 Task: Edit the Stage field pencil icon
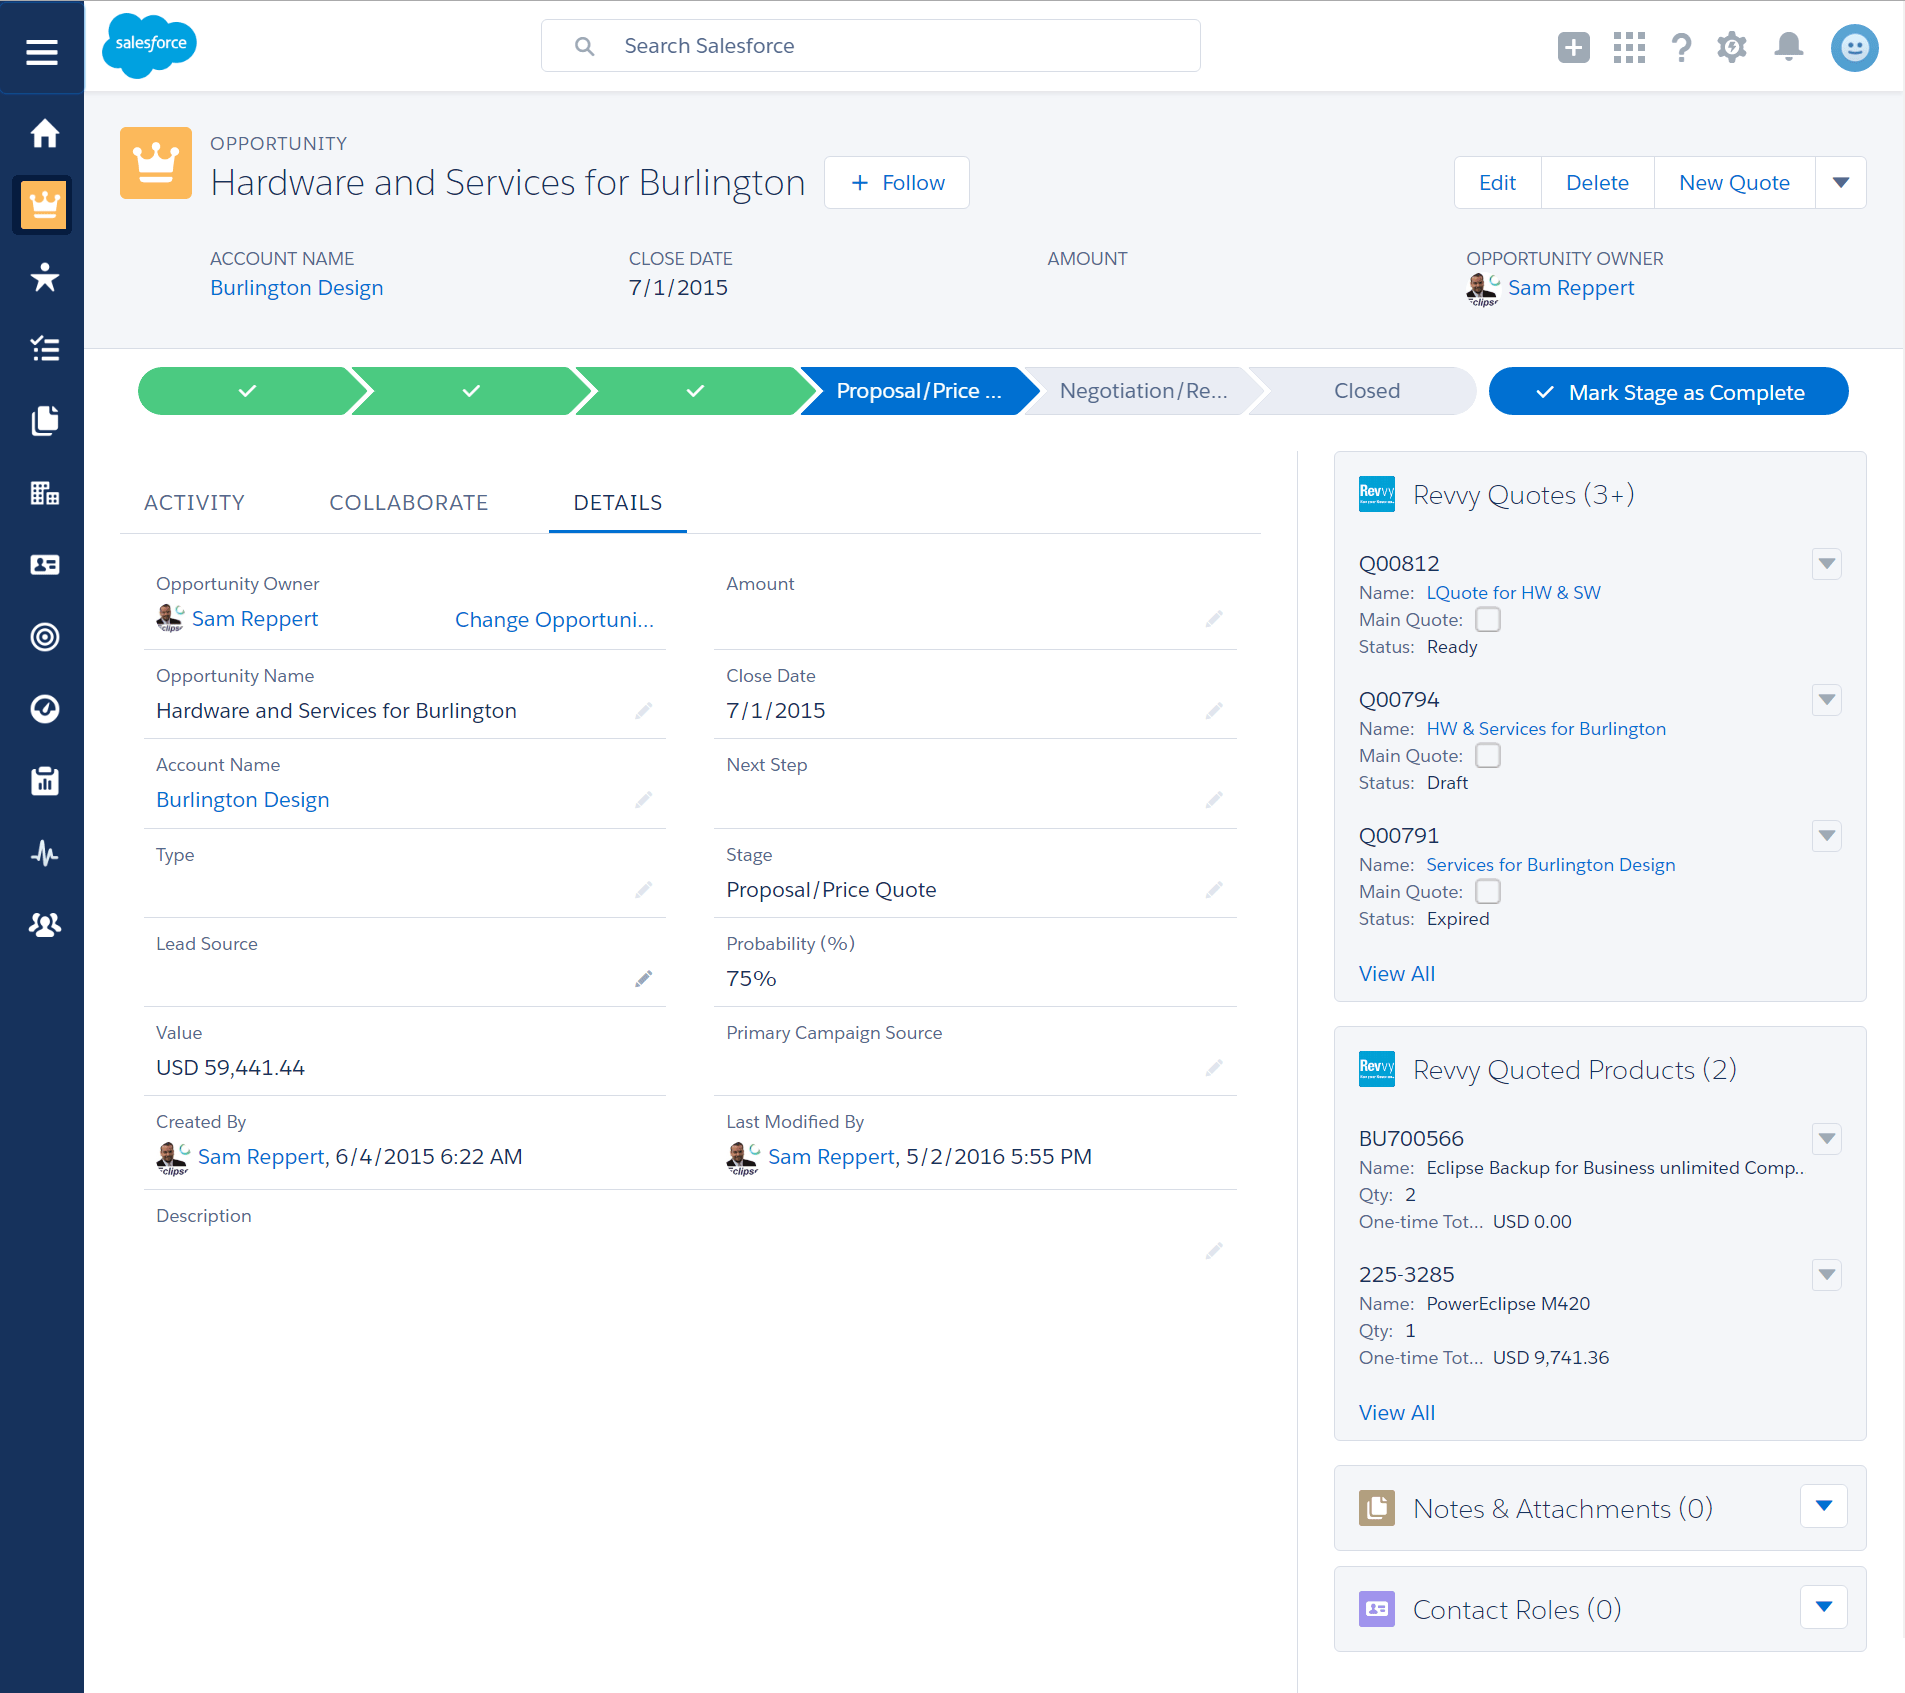[1214, 889]
